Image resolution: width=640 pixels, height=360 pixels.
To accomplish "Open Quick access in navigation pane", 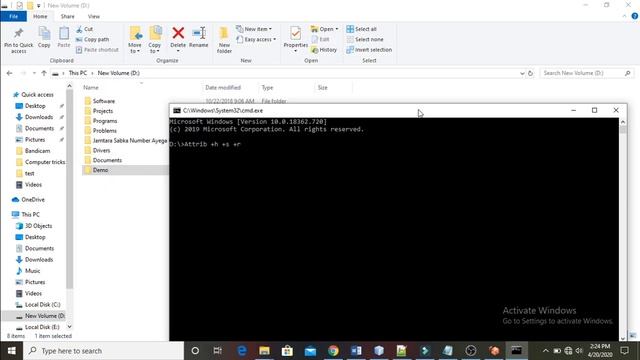I will (x=37, y=95).
